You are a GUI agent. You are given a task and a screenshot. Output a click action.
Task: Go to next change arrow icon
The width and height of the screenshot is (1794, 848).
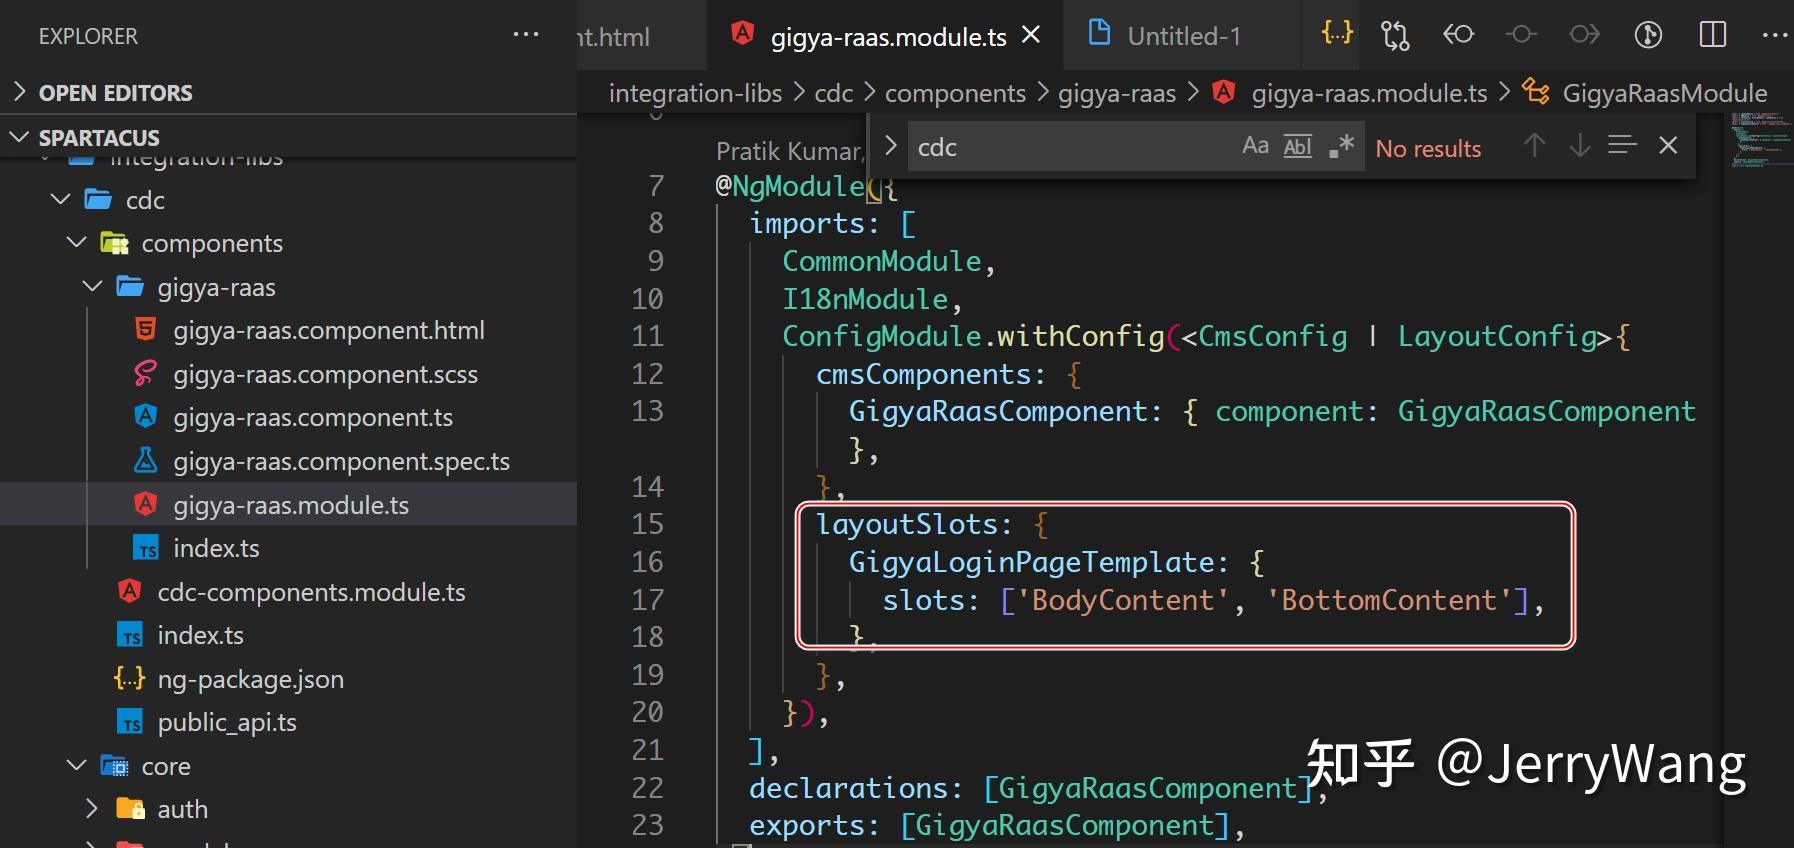(x=1584, y=35)
